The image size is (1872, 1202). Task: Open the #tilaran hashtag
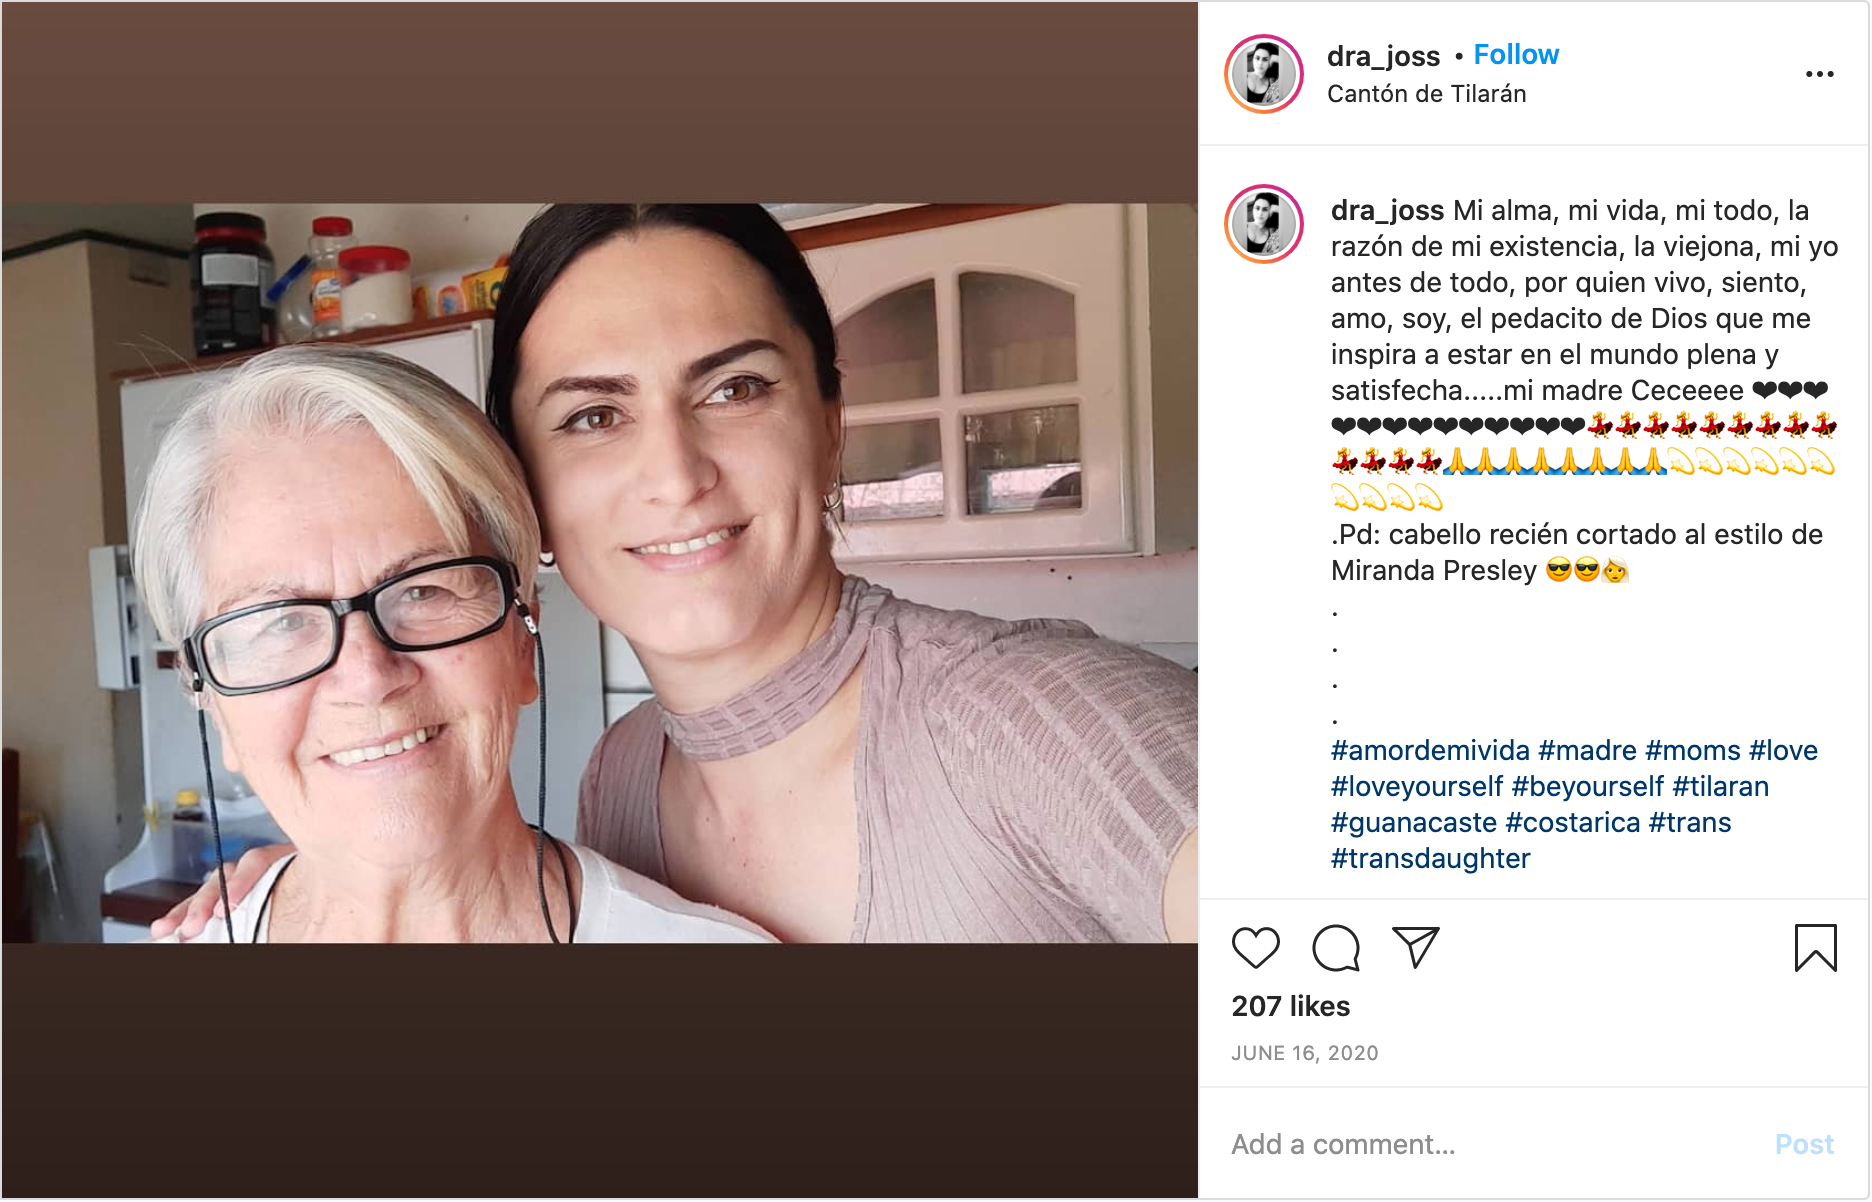[x=1720, y=787]
